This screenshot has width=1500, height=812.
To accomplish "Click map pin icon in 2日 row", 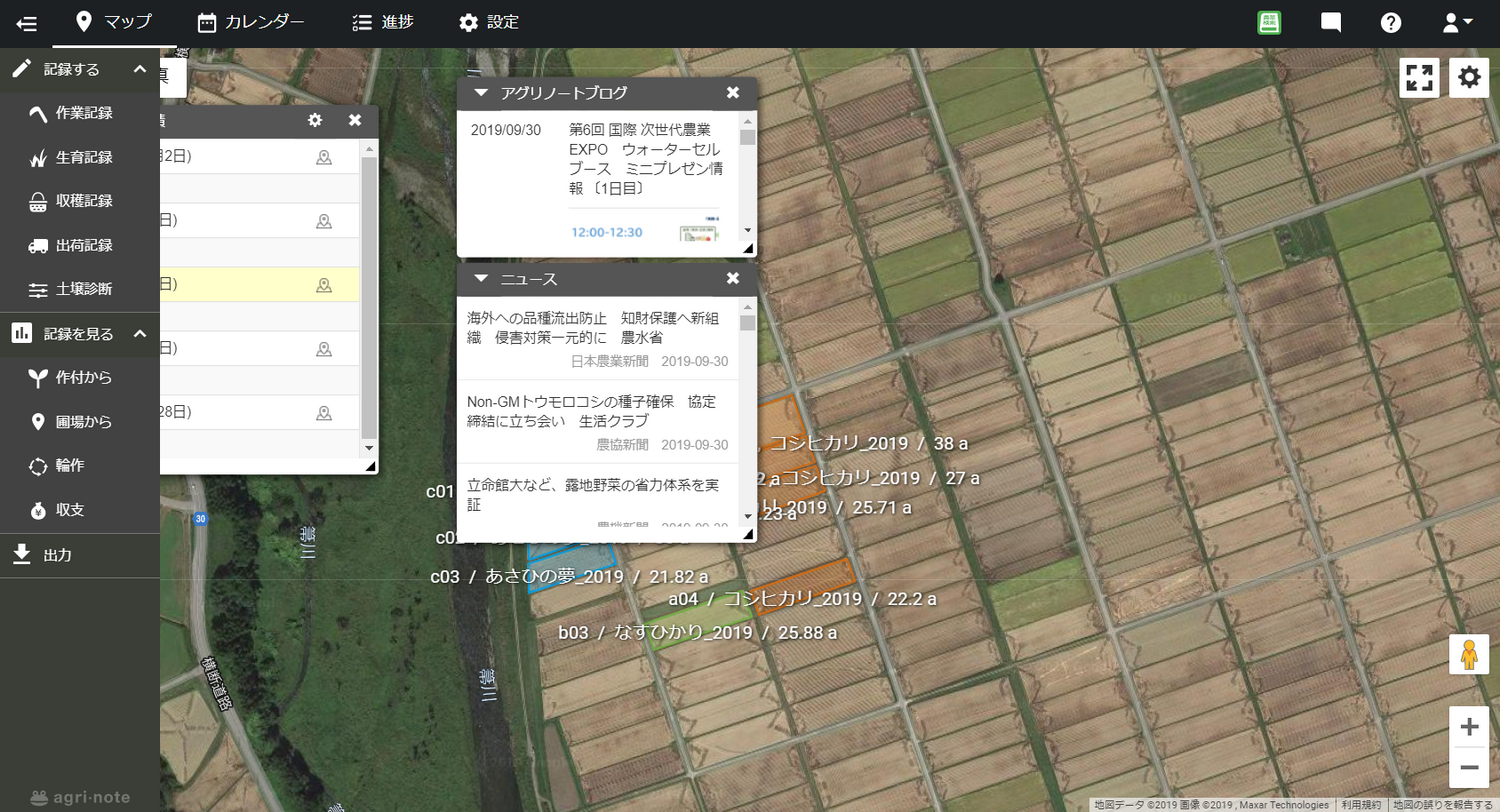I will (323, 157).
